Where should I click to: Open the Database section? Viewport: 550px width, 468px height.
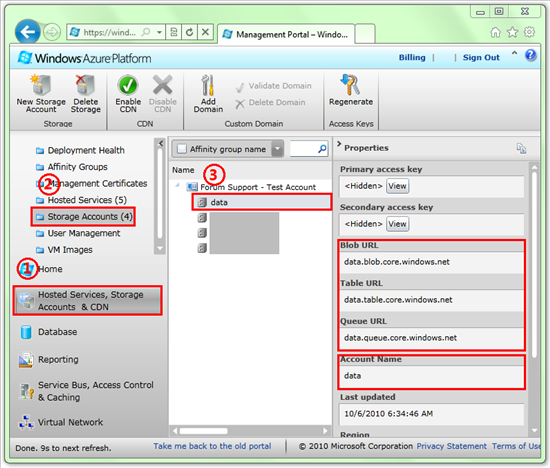point(48,332)
